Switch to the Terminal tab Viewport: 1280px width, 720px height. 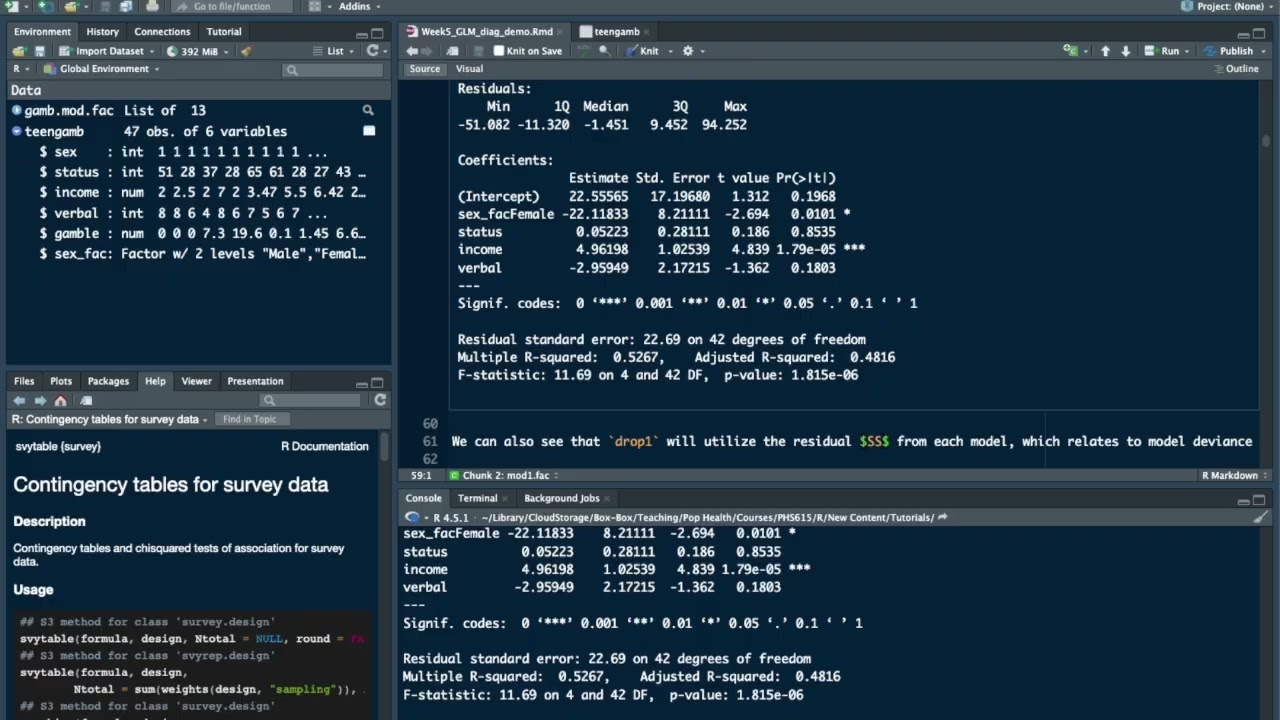(477, 498)
